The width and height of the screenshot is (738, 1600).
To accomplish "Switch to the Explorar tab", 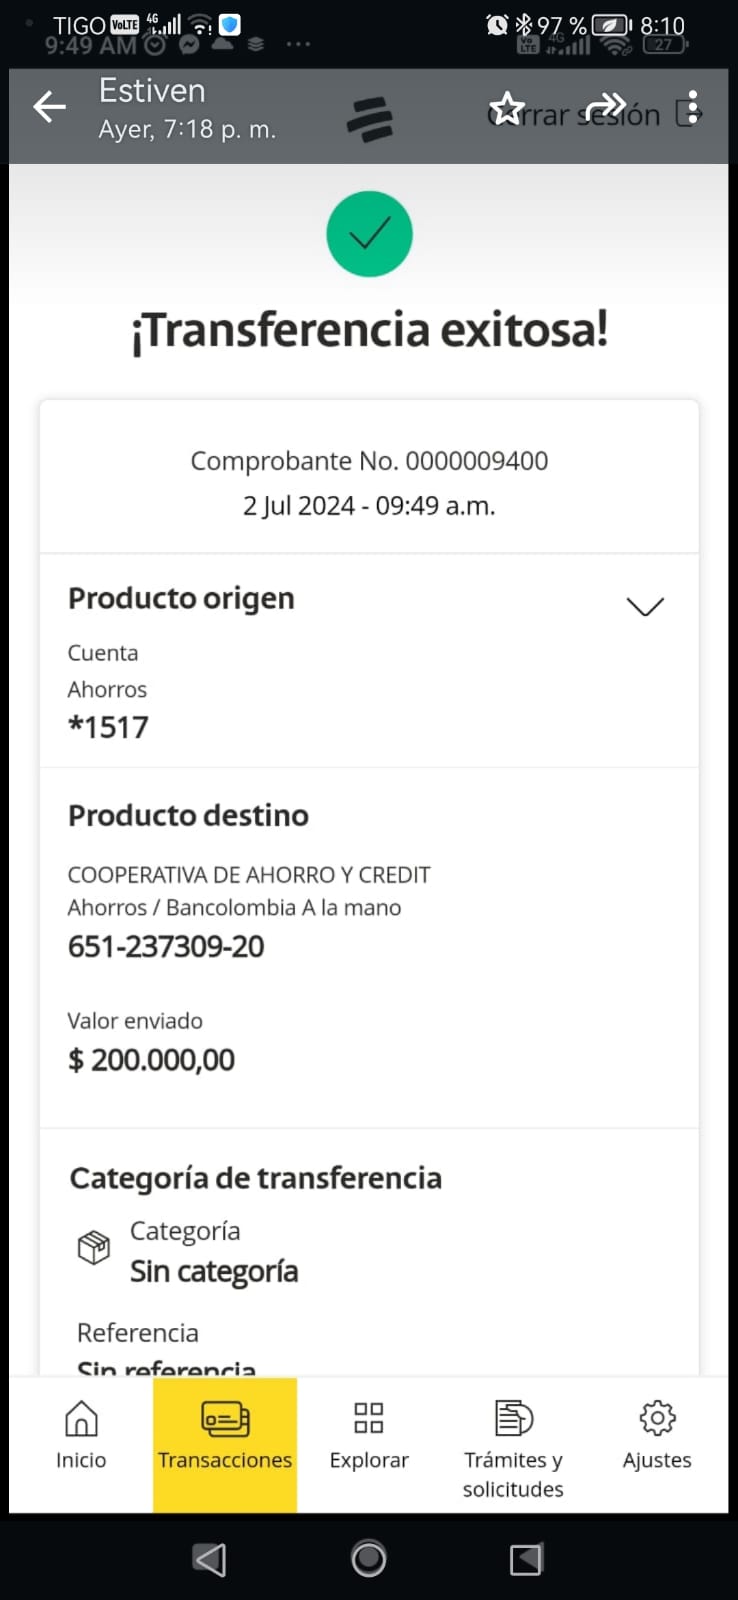I will click(x=369, y=1436).
